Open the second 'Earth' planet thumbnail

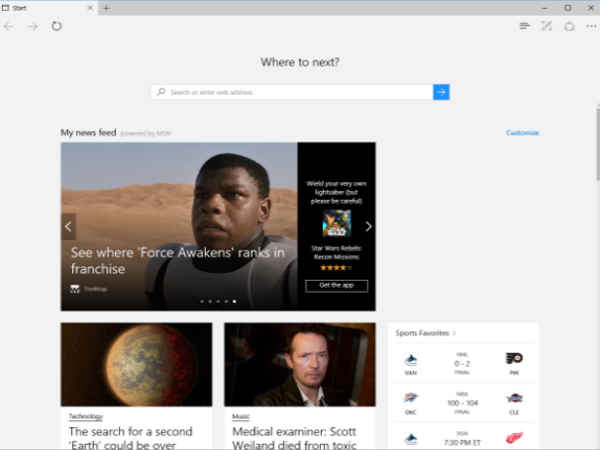pos(136,364)
